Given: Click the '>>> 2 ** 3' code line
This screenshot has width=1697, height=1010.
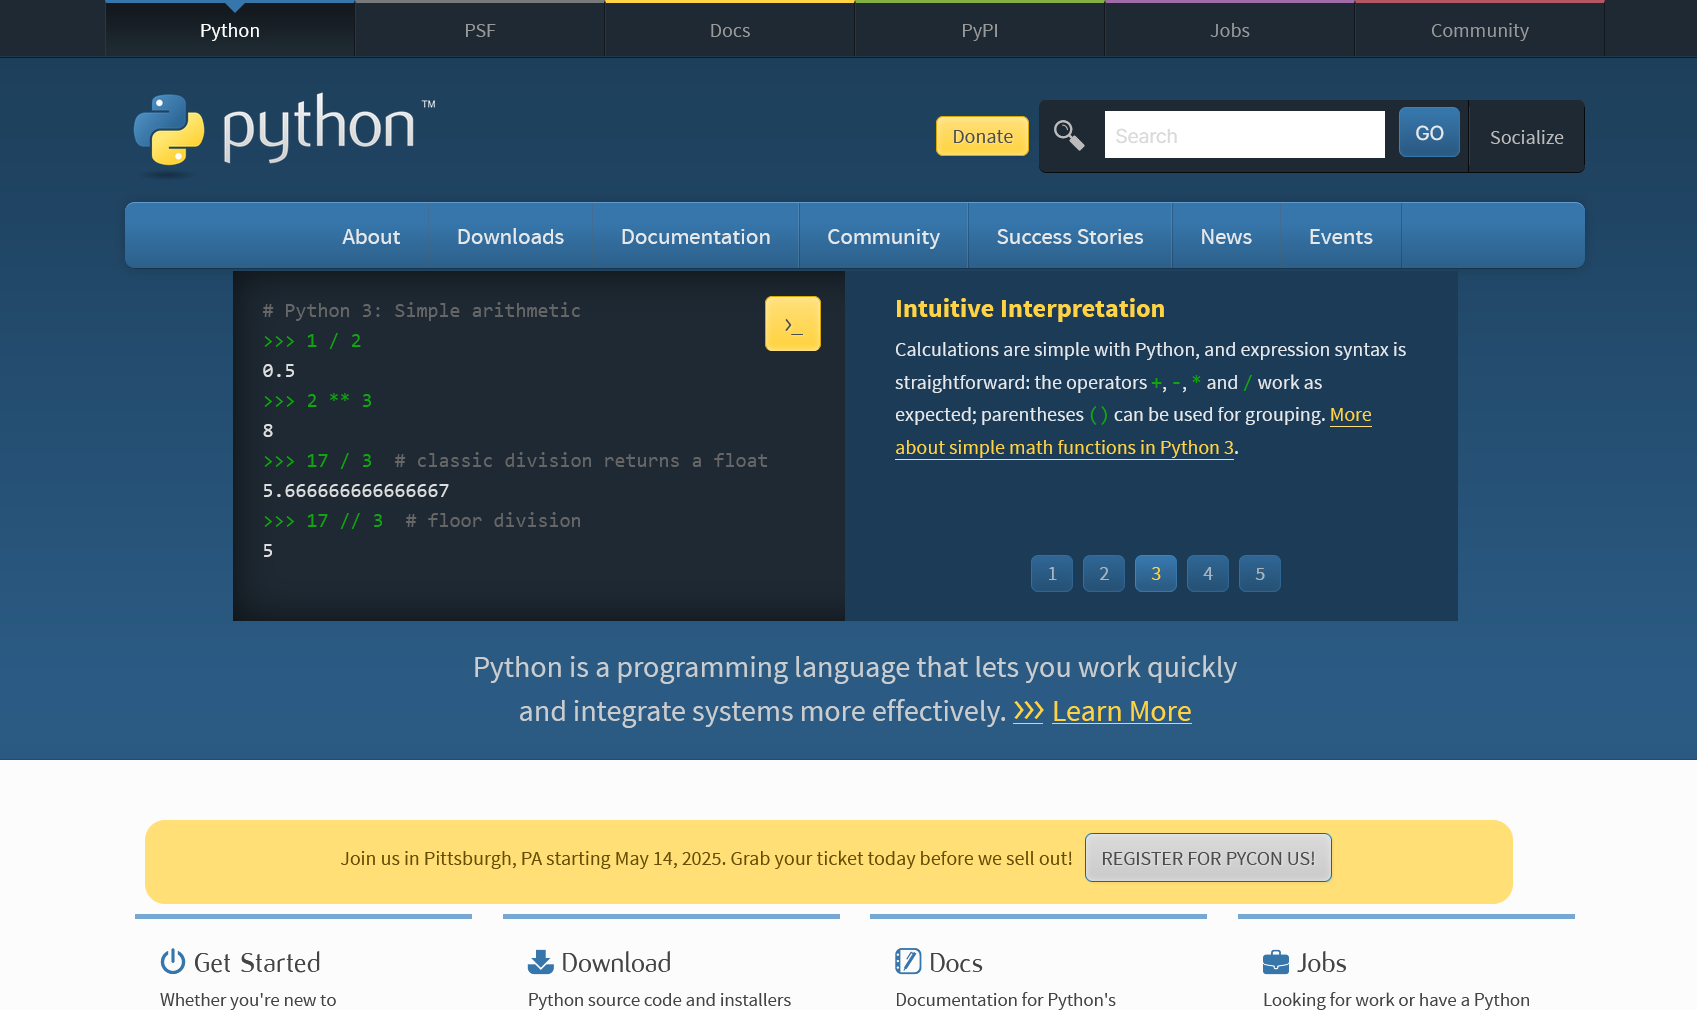Looking at the screenshot, I should 317,401.
